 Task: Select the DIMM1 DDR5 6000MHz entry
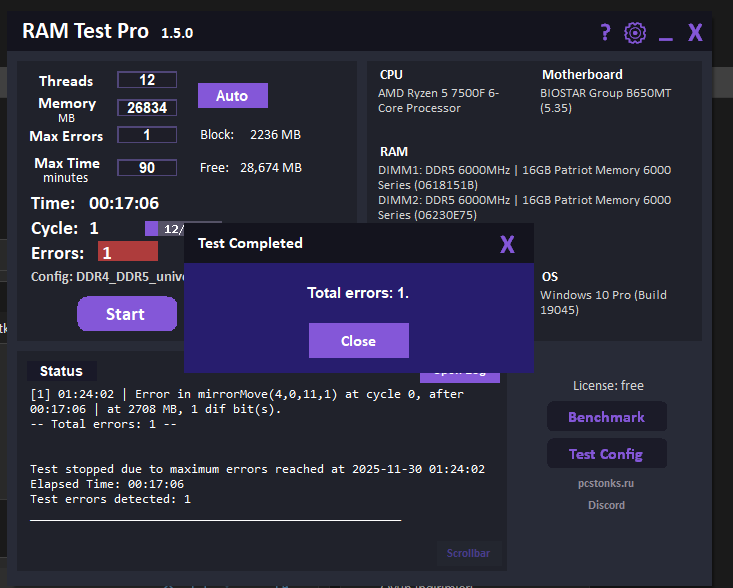[524, 177]
